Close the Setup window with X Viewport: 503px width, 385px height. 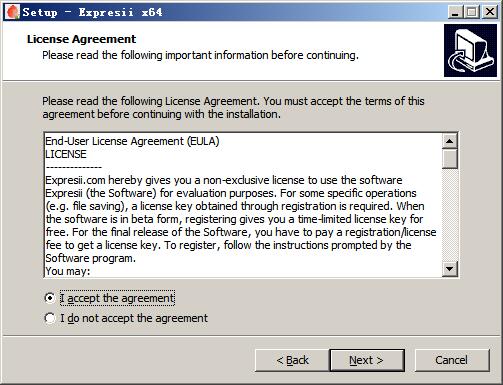[490, 12]
